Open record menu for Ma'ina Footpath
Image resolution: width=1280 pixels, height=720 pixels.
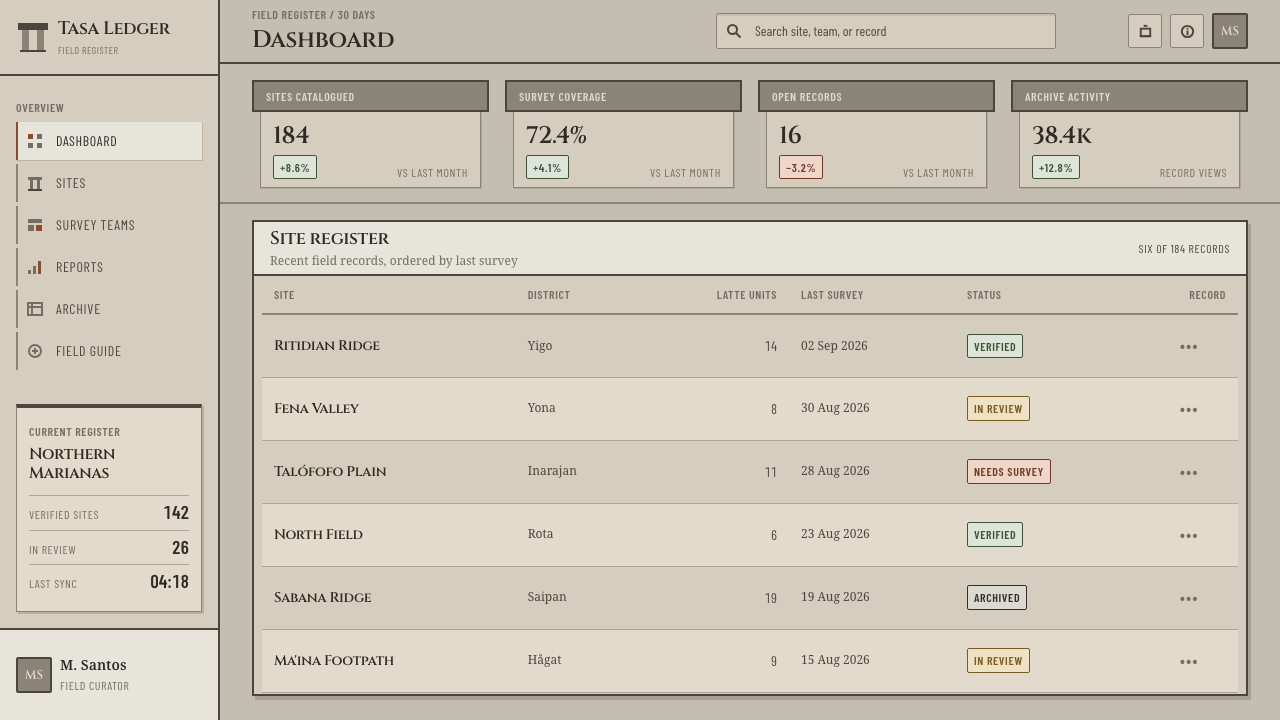coord(1188,662)
